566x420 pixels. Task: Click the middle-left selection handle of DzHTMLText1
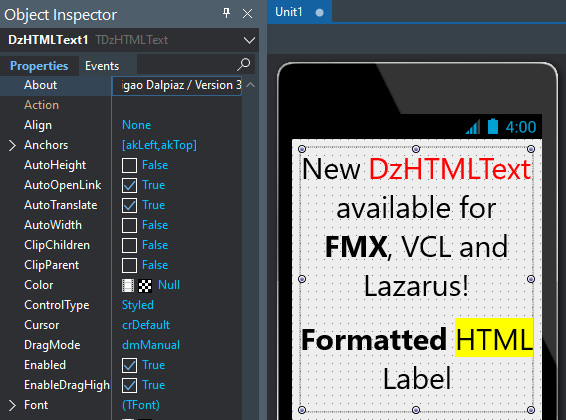(x=302, y=279)
